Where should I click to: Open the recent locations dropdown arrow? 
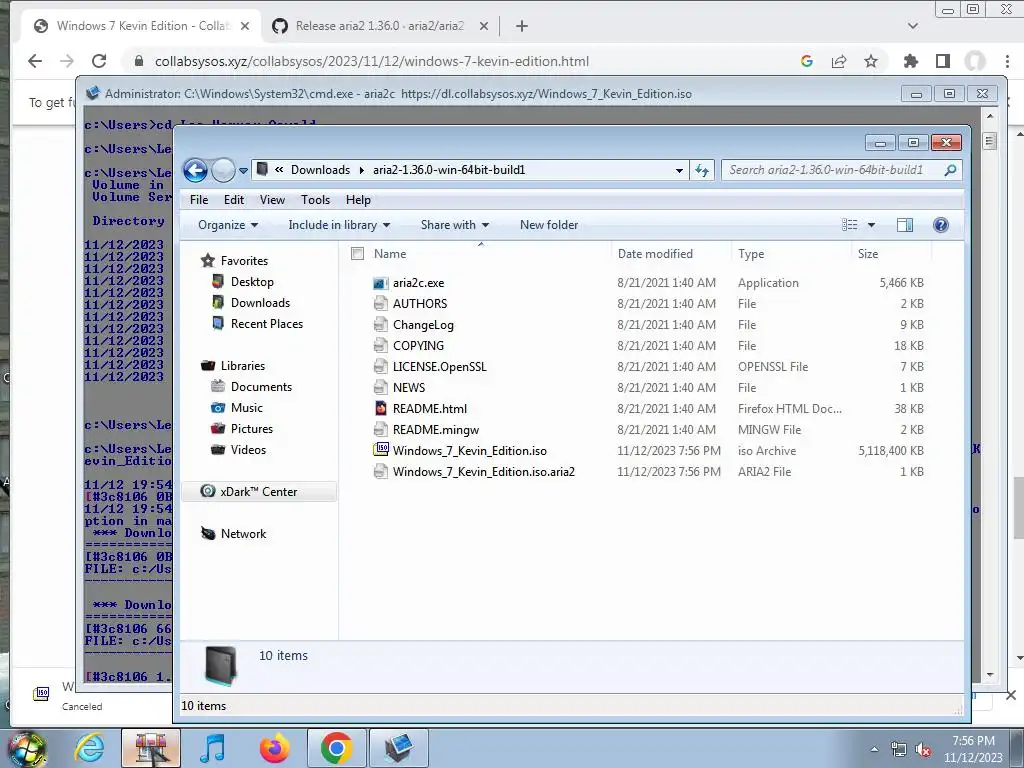243,171
